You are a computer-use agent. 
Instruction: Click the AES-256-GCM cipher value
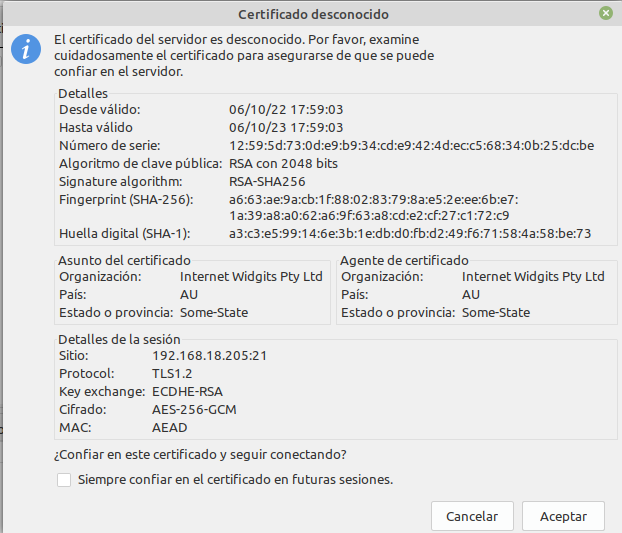point(194,409)
